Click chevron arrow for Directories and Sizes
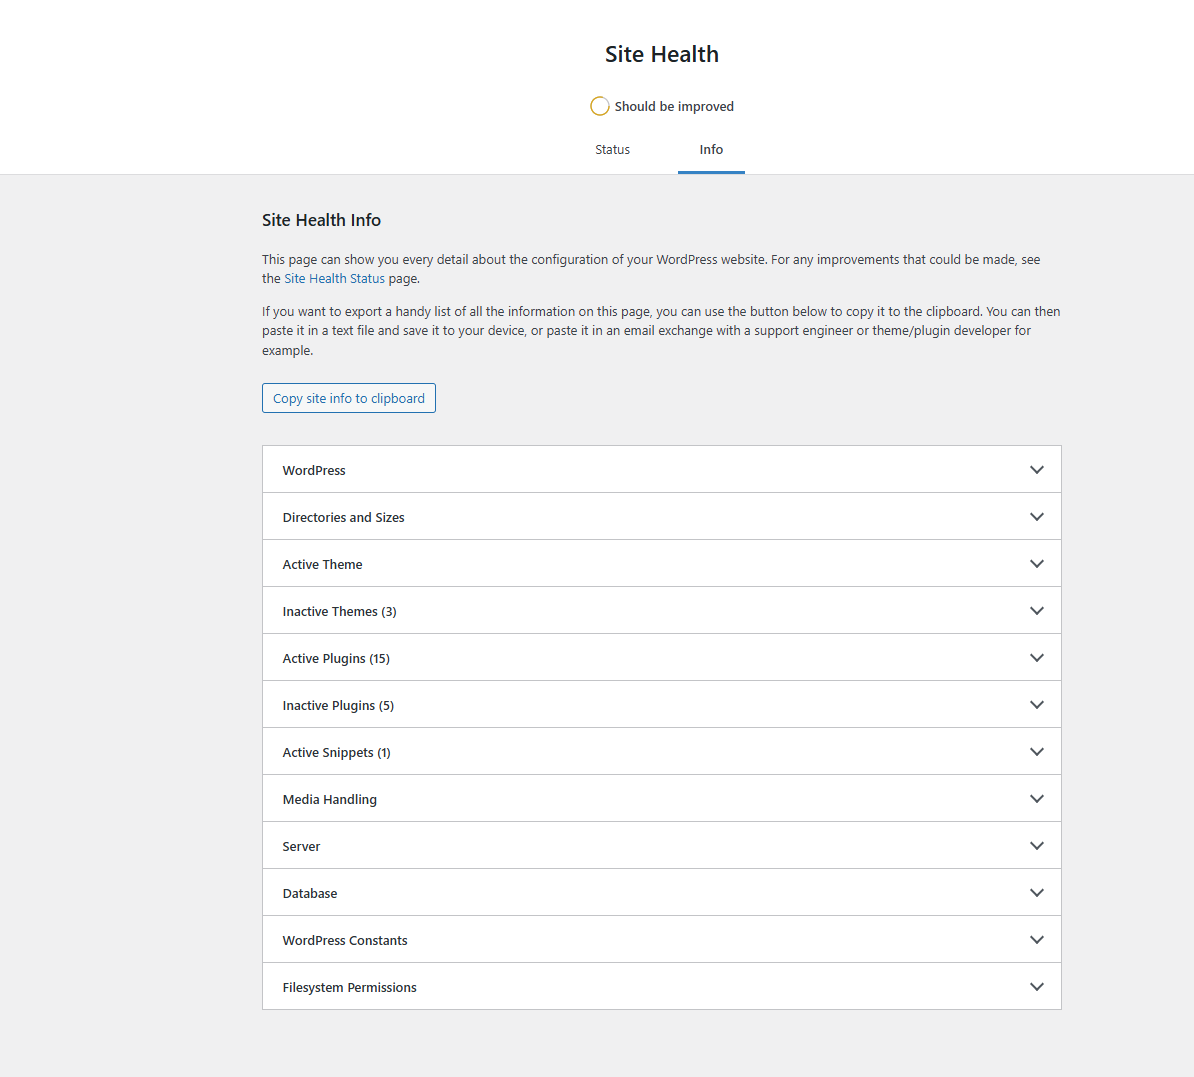Screen dimensions: 1194x1077 1036,517
